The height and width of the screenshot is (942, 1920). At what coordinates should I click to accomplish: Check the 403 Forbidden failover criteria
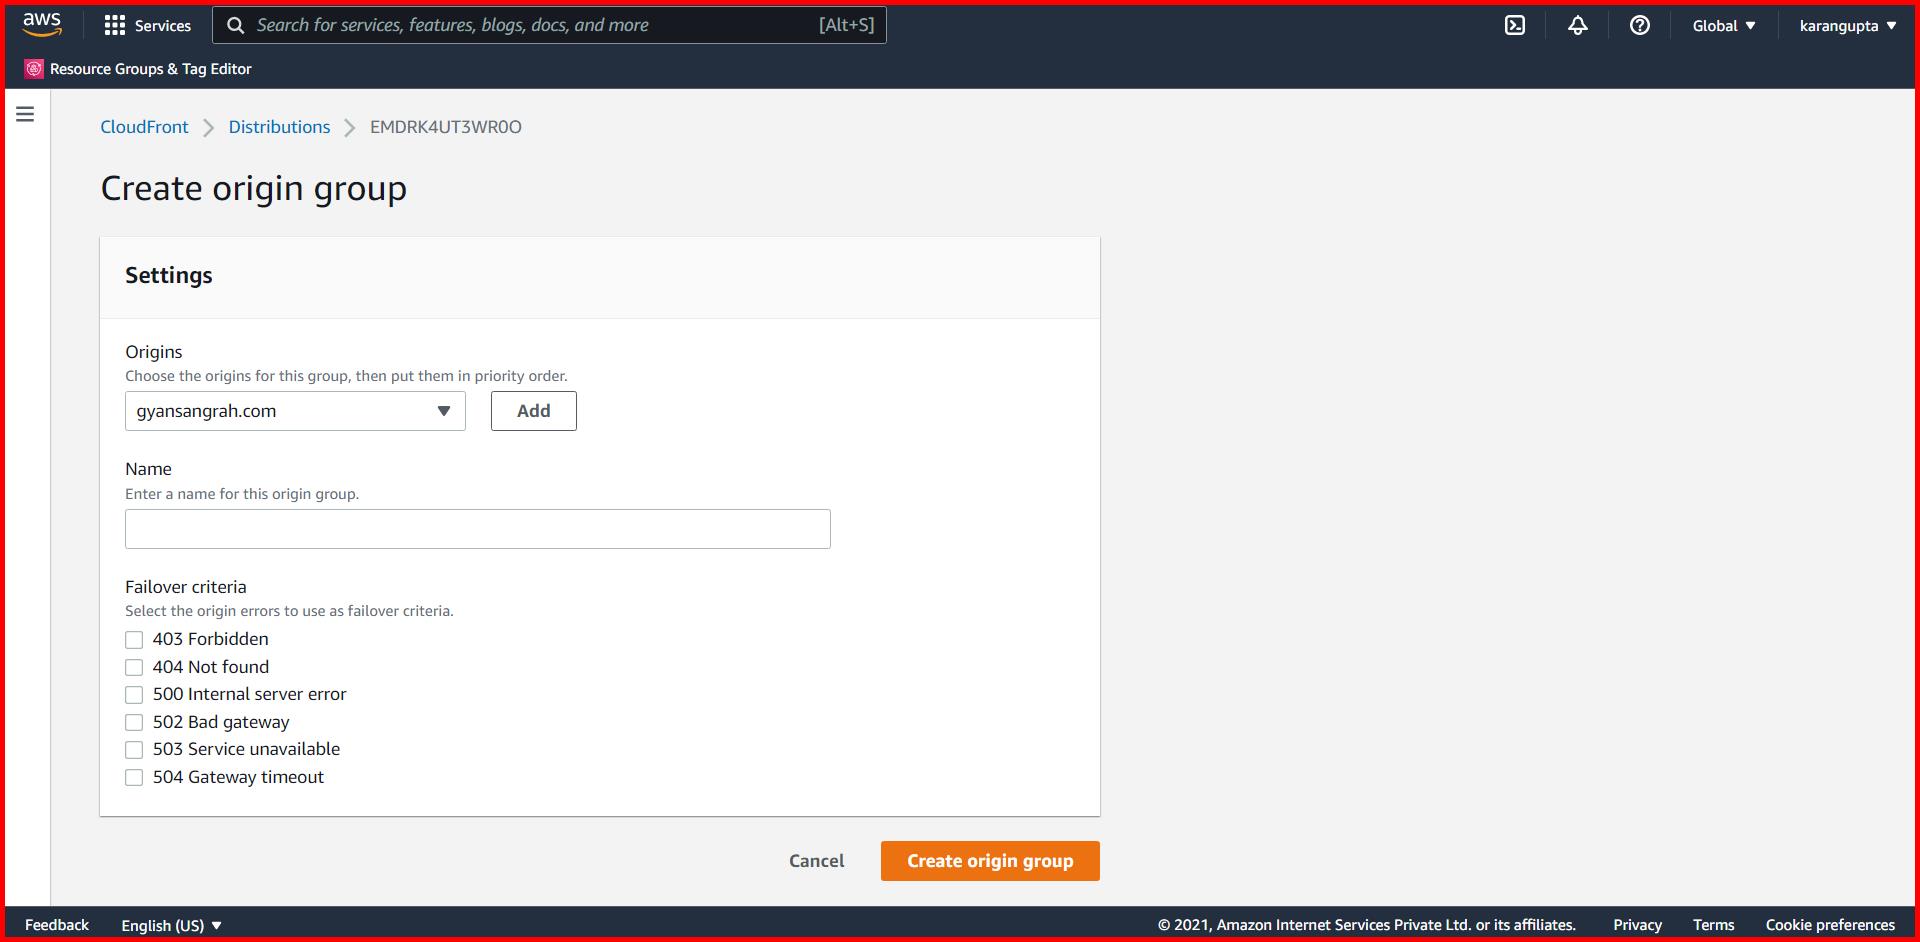tap(134, 639)
